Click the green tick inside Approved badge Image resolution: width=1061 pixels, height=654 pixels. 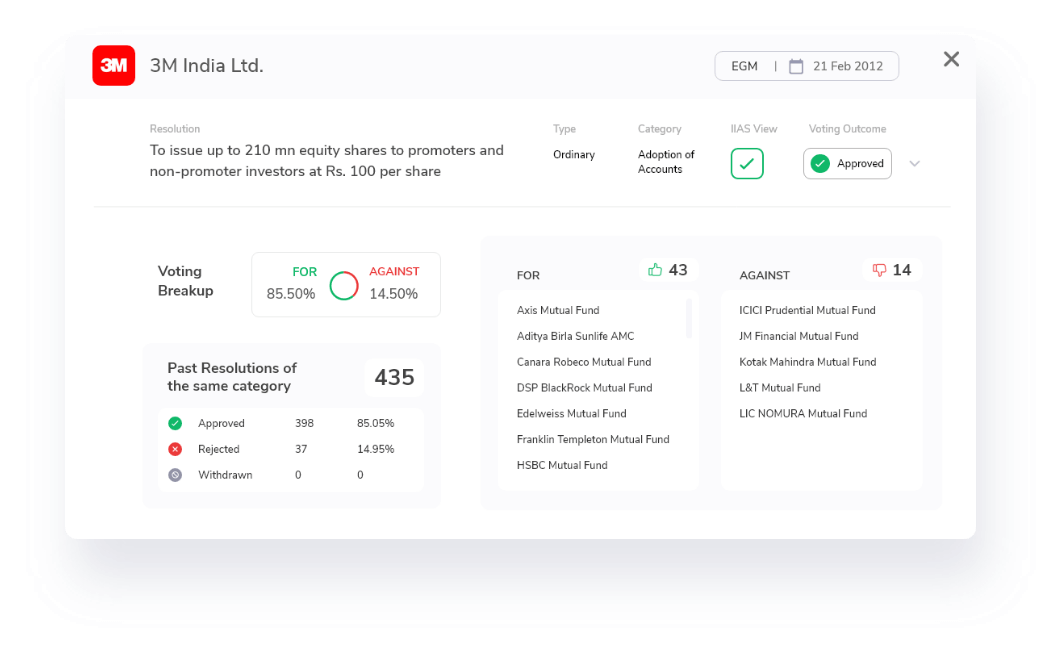[x=820, y=164]
